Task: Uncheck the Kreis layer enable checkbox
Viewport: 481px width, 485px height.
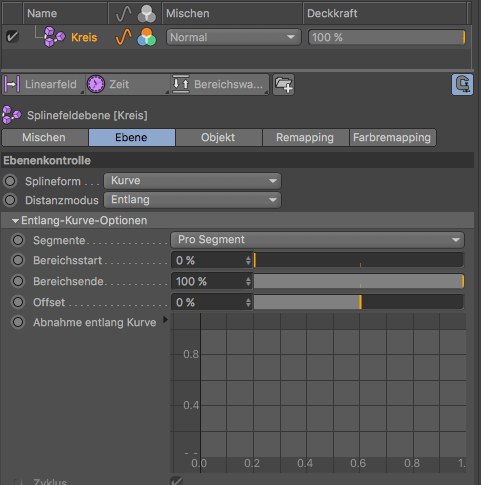Action: tap(12, 36)
